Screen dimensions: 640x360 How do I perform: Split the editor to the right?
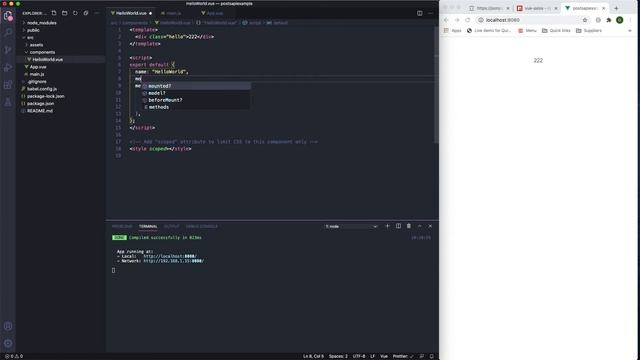point(420,13)
